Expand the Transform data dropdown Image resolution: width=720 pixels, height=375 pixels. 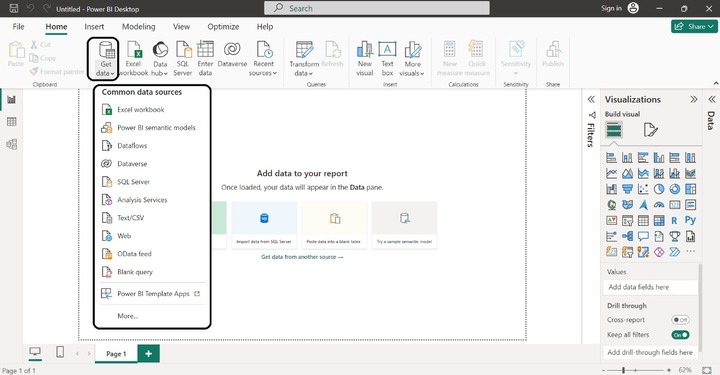pos(304,58)
